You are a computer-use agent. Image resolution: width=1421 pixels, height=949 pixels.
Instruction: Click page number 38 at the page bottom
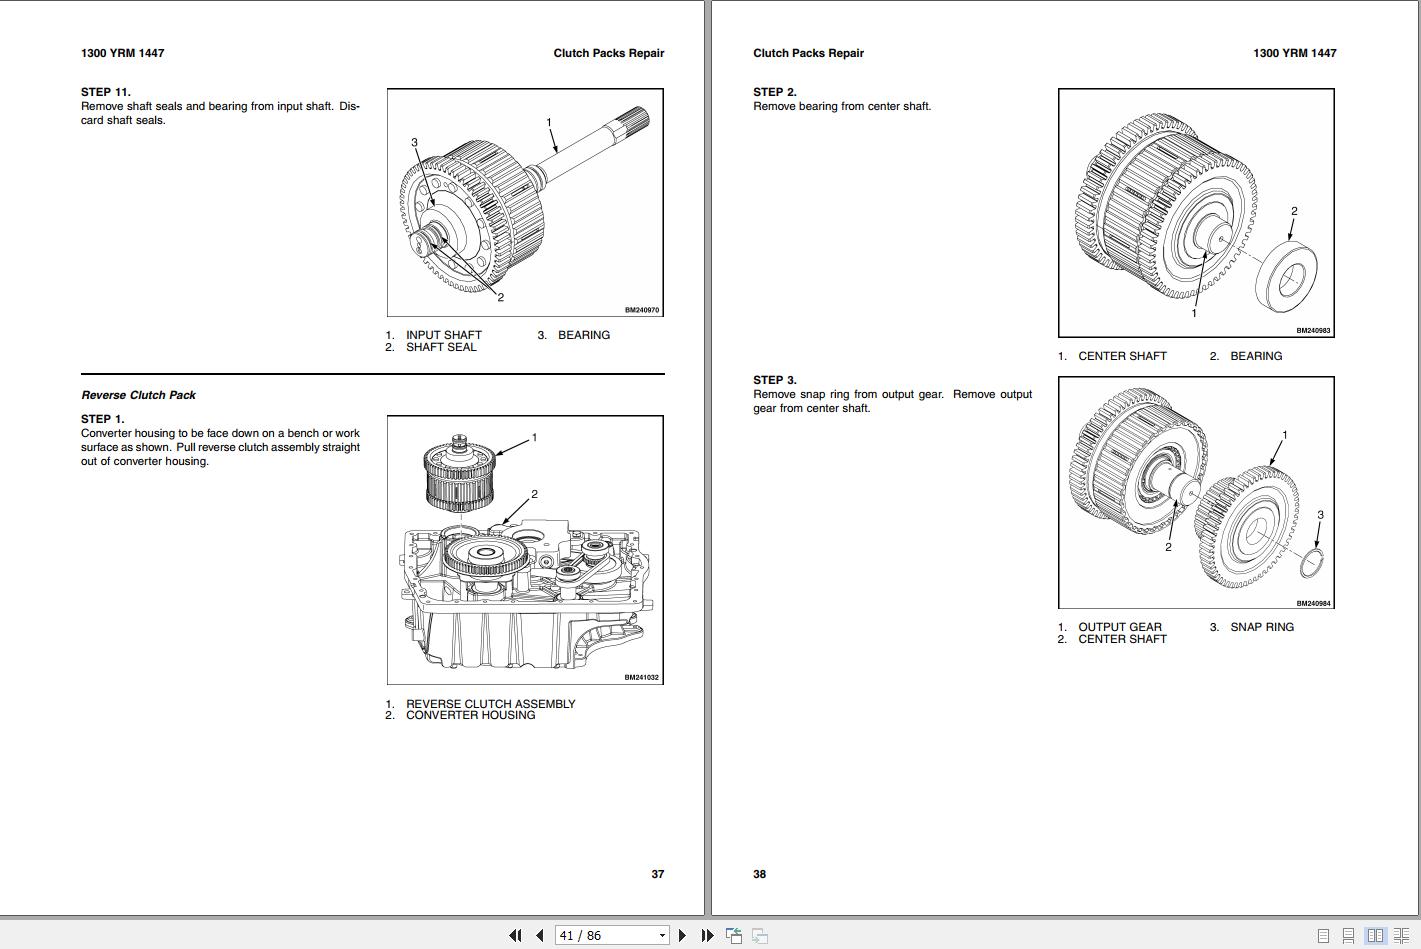point(760,874)
